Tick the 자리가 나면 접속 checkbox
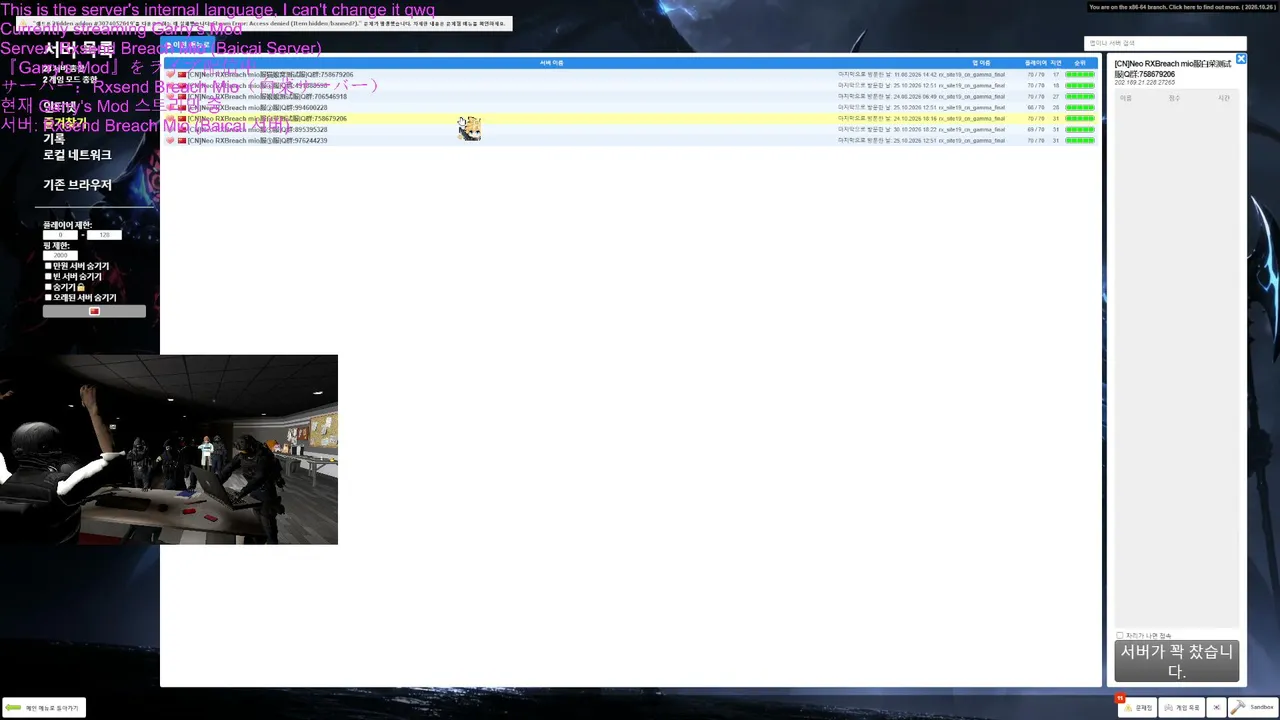1280x720 pixels. [x=1119, y=635]
